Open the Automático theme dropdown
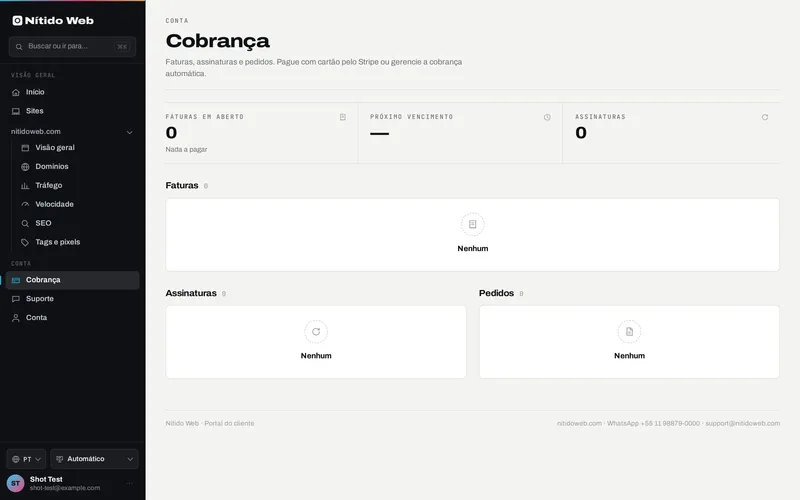This screenshot has width=800, height=500. point(94,459)
